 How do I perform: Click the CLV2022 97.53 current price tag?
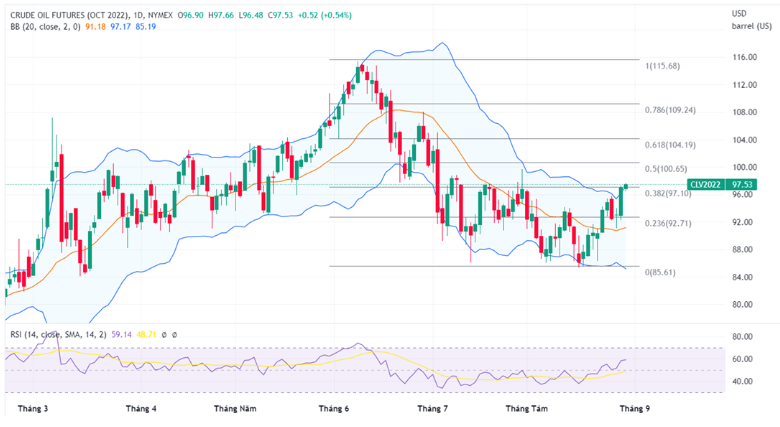point(722,185)
